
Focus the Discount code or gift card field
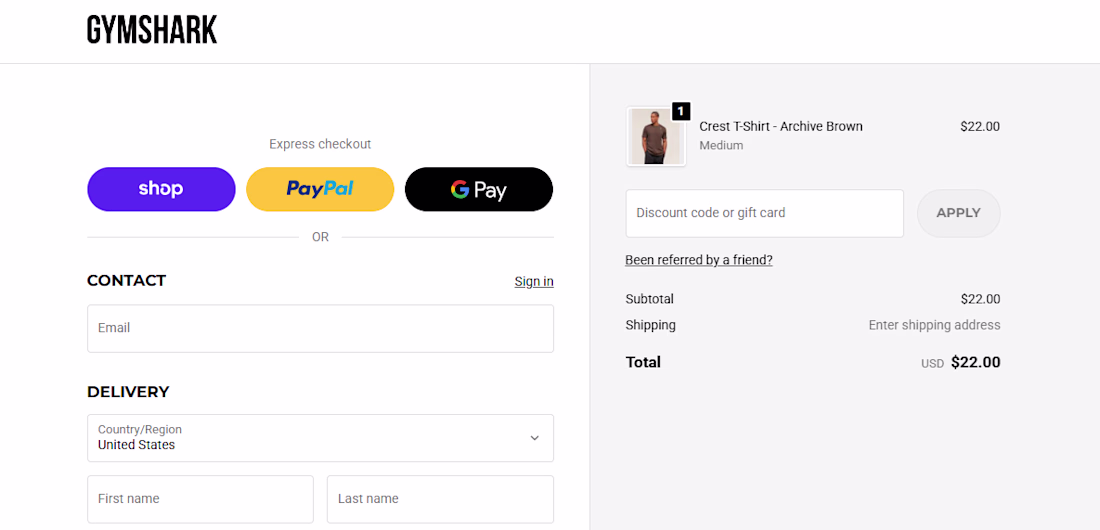[764, 213]
